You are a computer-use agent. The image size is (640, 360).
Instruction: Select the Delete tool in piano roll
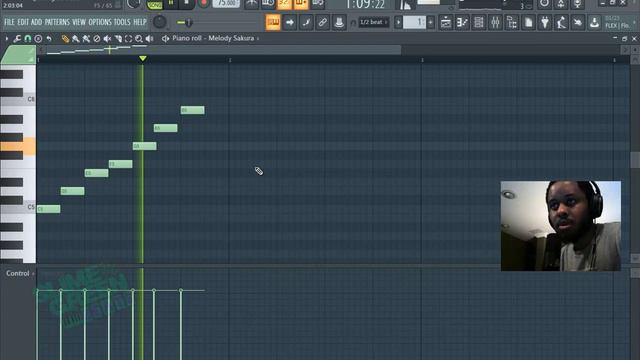tap(97, 39)
